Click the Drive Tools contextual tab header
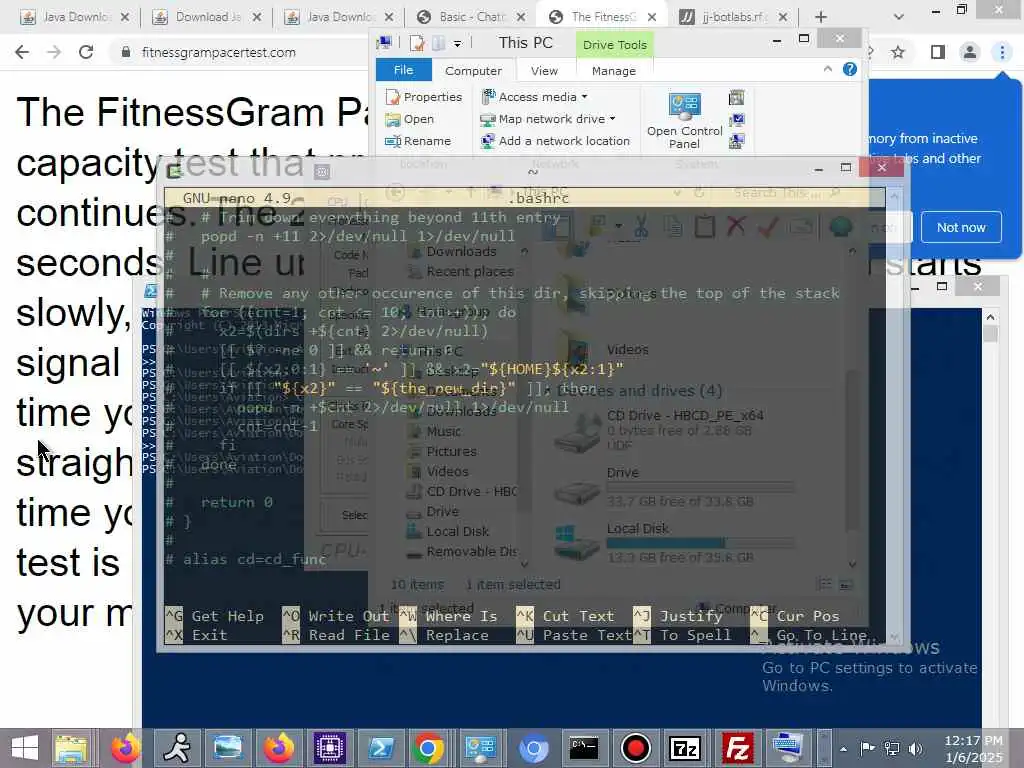Screen dimensions: 1024x768 point(615,44)
